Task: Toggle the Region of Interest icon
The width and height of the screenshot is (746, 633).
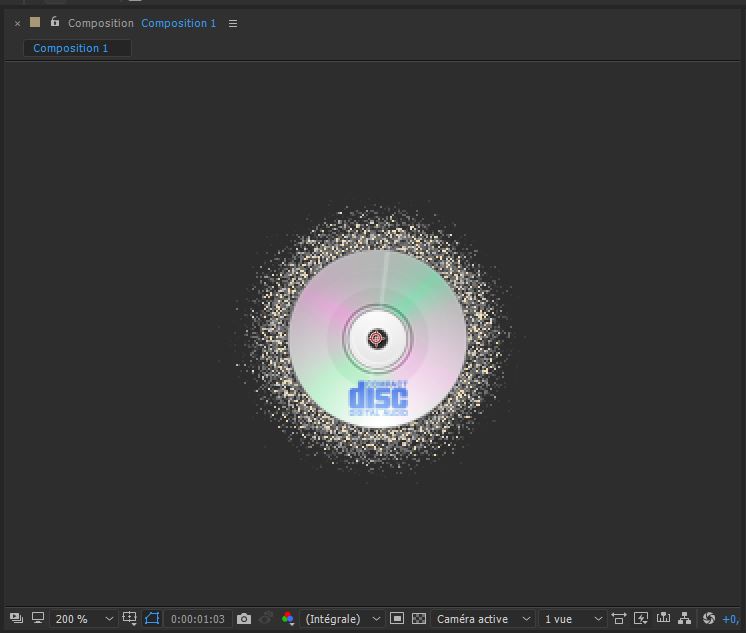Action: point(397,618)
